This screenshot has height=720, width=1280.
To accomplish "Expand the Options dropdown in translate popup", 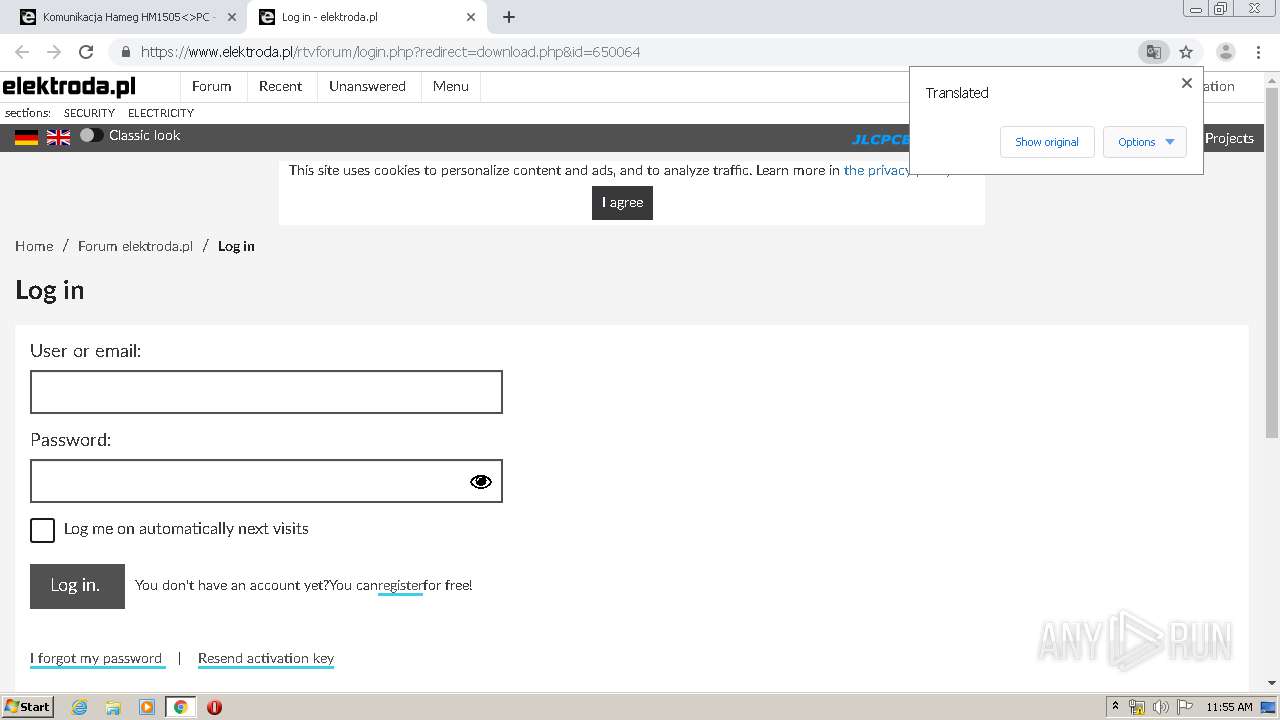I will pos(1145,142).
